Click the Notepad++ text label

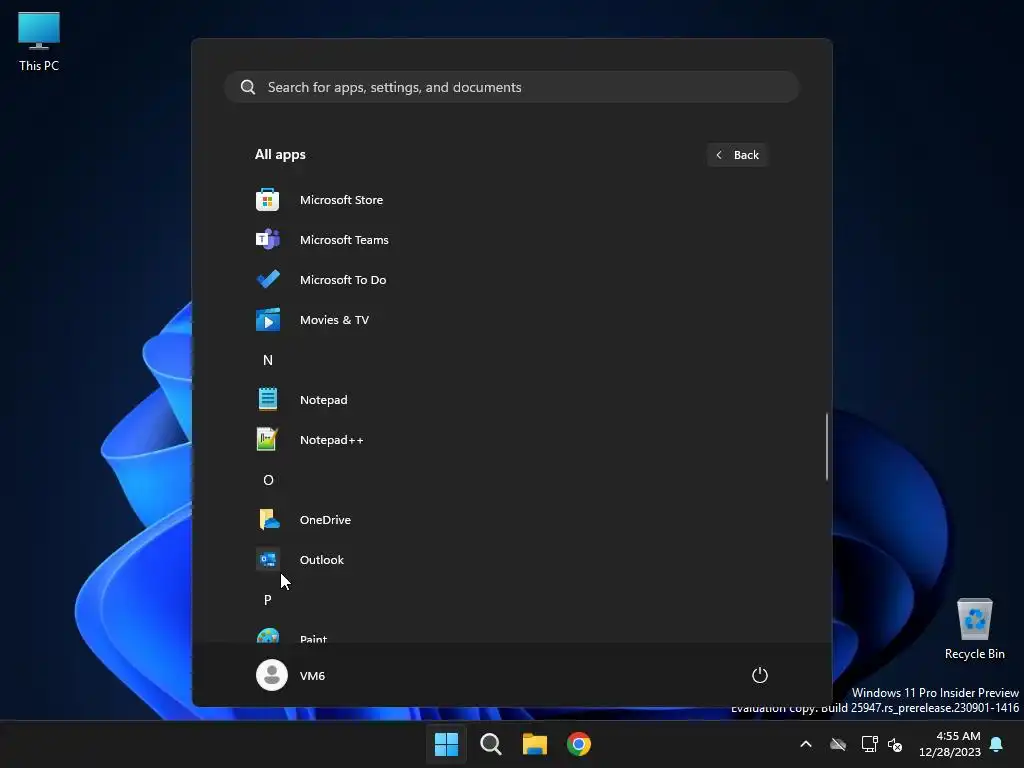pyautogui.click(x=331, y=440)
